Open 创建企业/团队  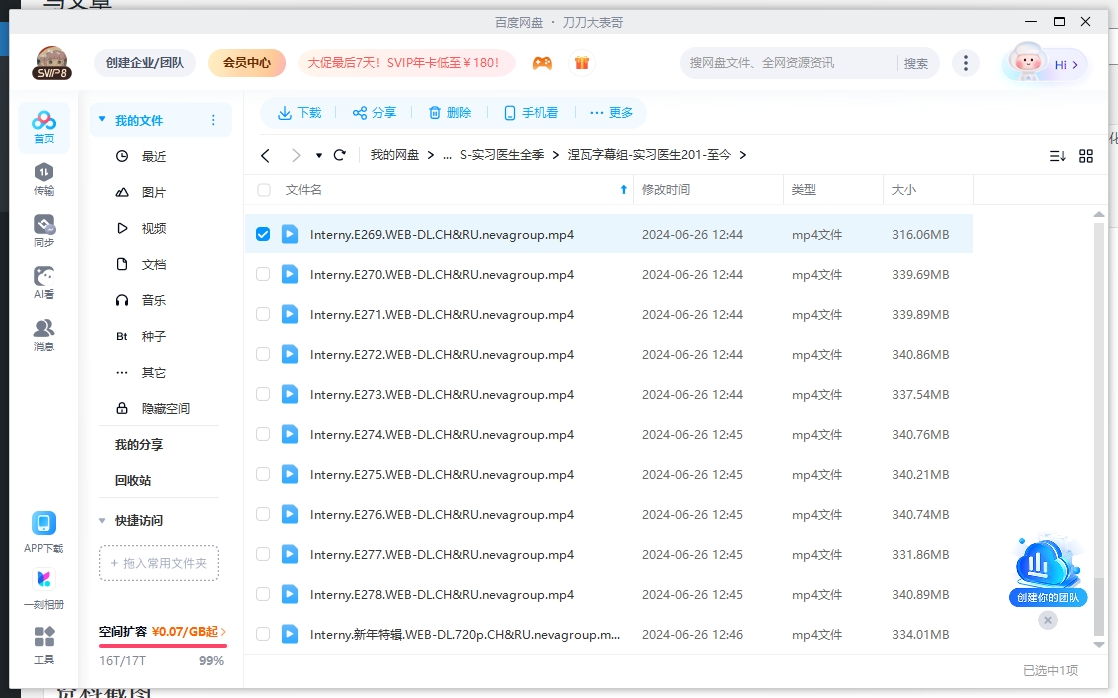click(144, 62)
